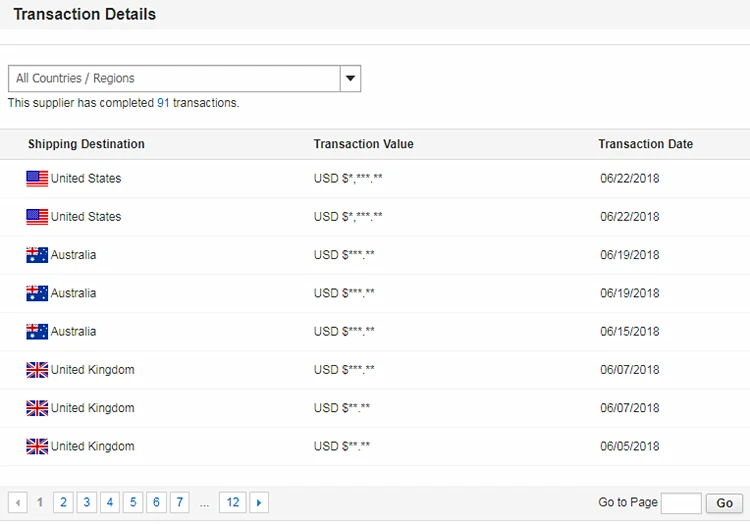Image resolution: width=750 pixels, height=524 pixels.
Task: Click the previous page arrow icon
Action: (18, 503)
